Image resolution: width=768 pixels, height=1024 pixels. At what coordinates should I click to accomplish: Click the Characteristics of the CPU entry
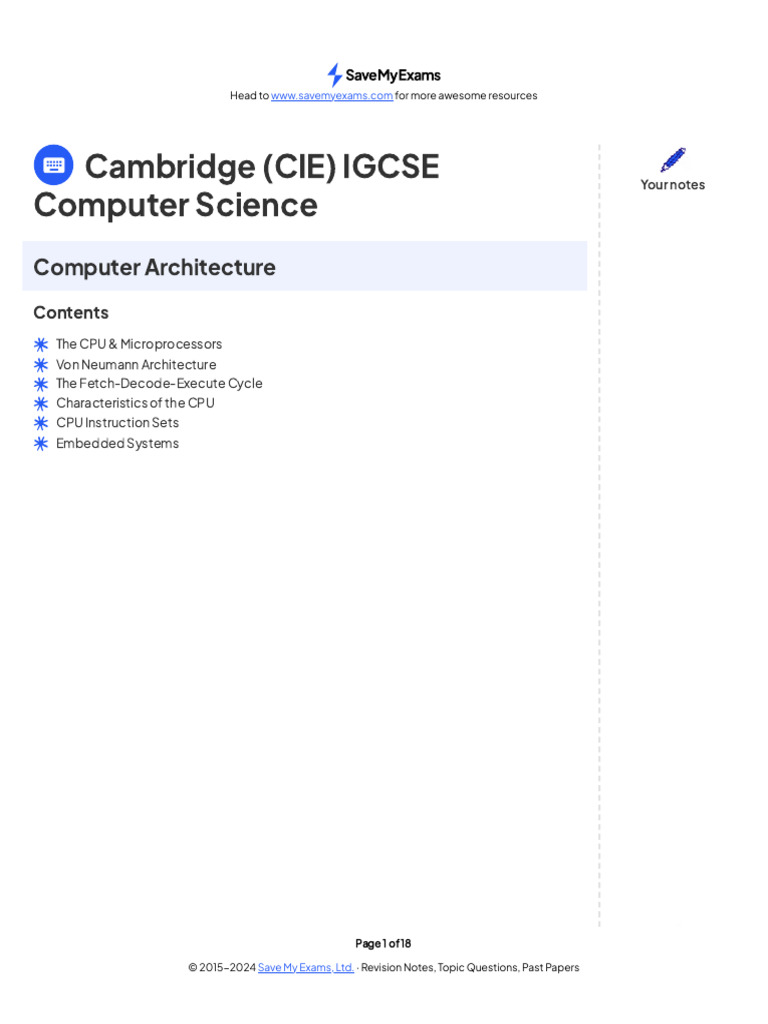point(135,403)
